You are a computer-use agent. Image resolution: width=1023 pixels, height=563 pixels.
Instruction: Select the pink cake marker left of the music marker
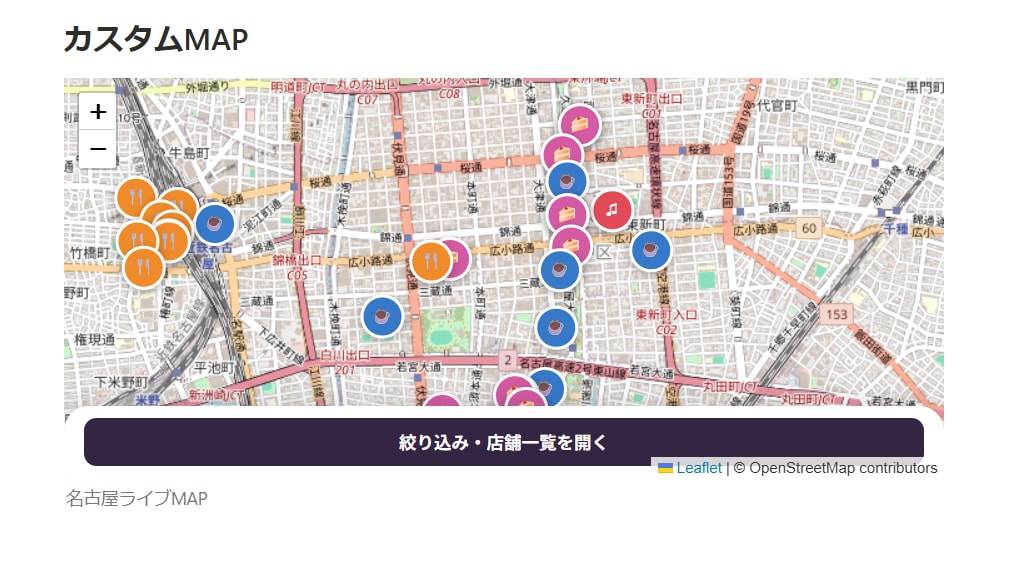[x=566, y=213]
